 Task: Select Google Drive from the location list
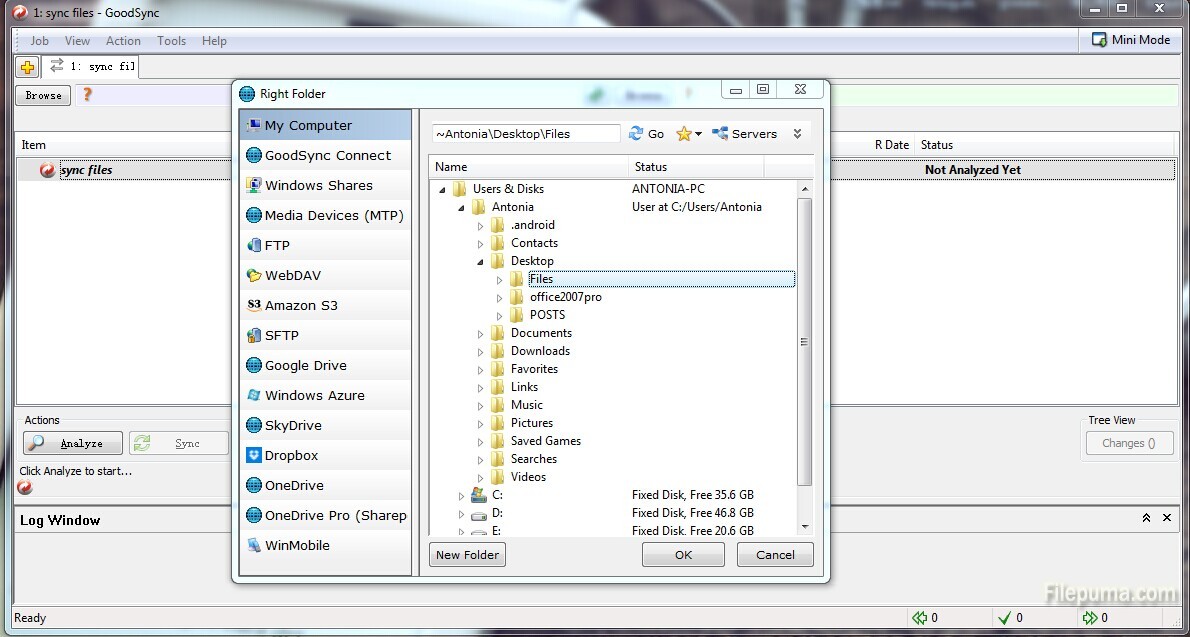[305, 365]
